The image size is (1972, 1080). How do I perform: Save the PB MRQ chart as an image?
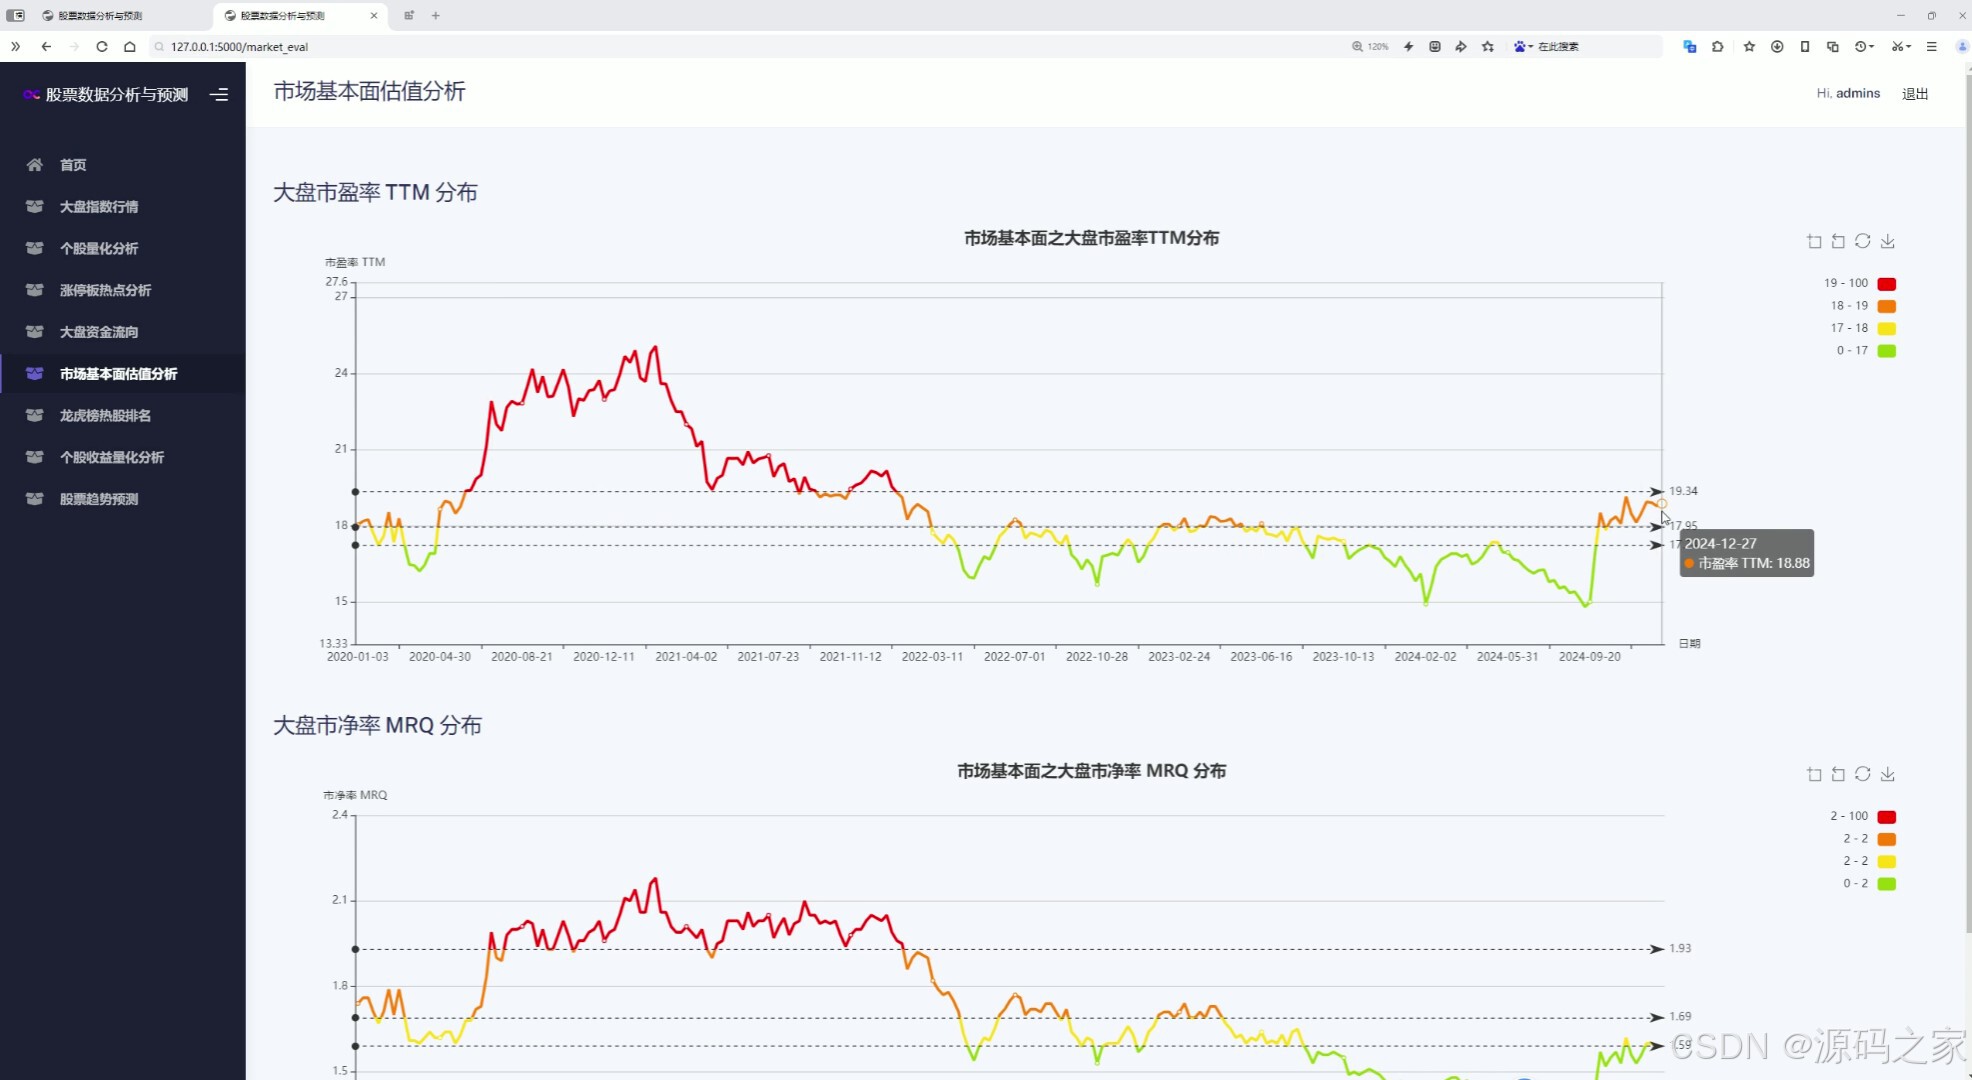[x=1887, y=774]
